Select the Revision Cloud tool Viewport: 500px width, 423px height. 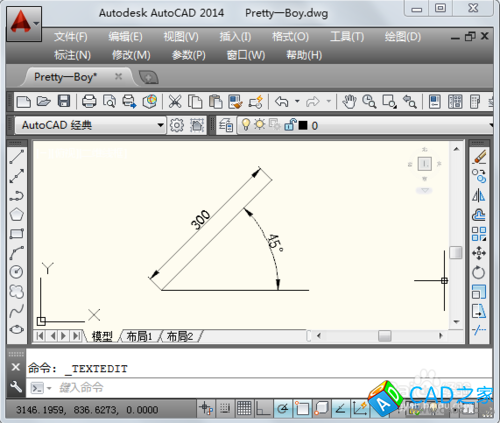pos(16,291)
